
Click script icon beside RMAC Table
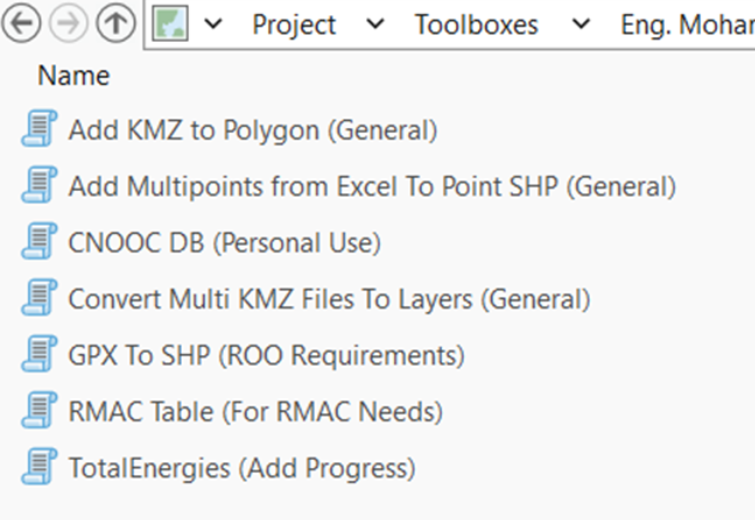(x=38, y=411)
